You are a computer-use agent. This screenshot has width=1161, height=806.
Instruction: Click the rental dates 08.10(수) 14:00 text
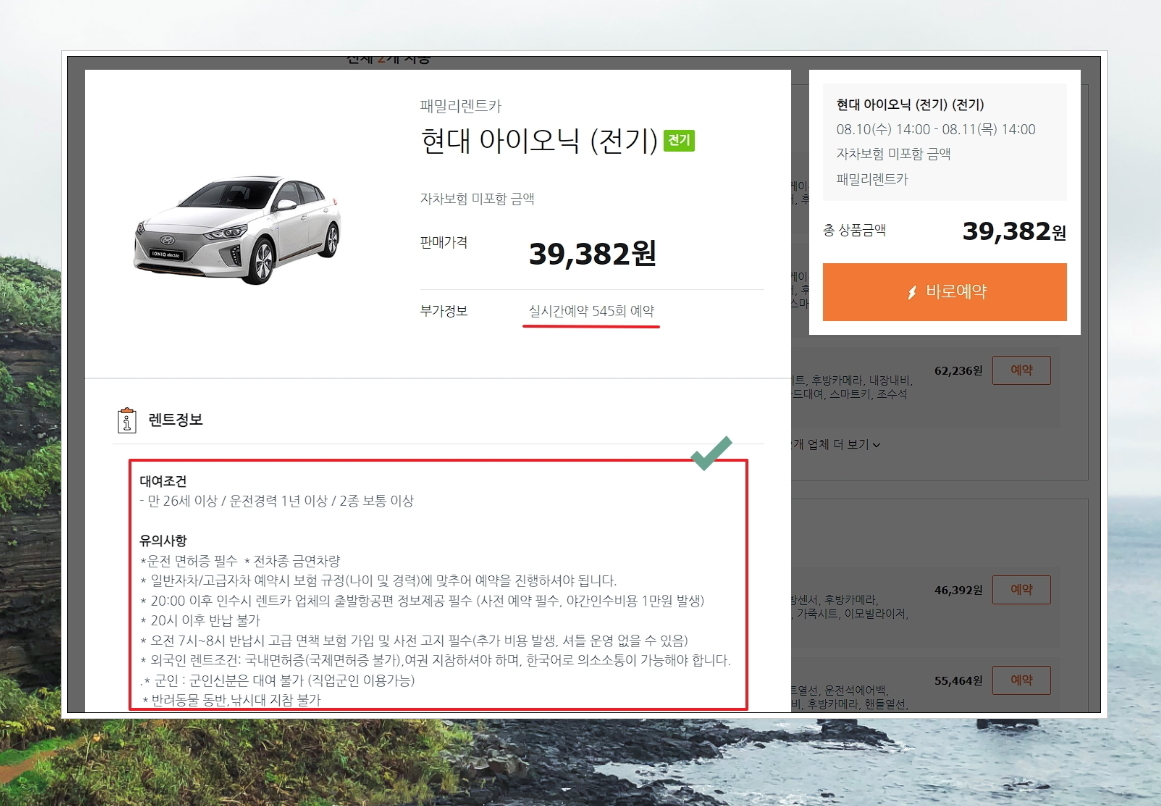tap(936, 130)
